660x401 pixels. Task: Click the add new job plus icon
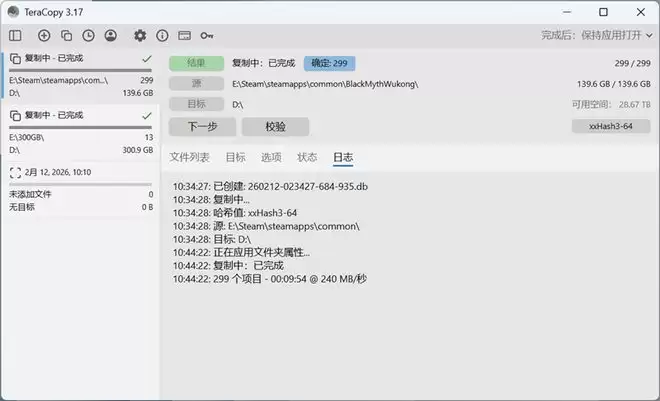tap(43, 35)
